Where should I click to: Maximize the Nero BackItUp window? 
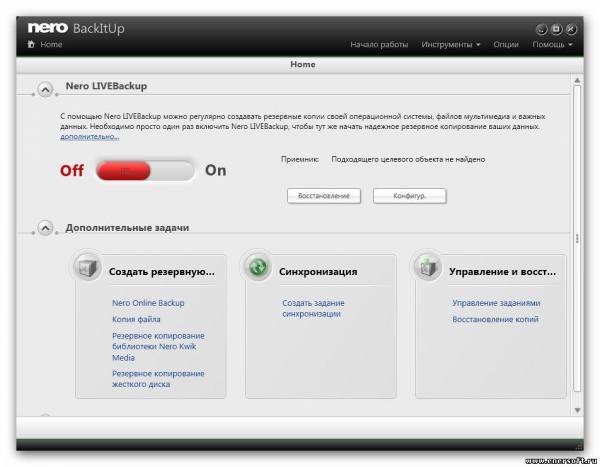556,29
